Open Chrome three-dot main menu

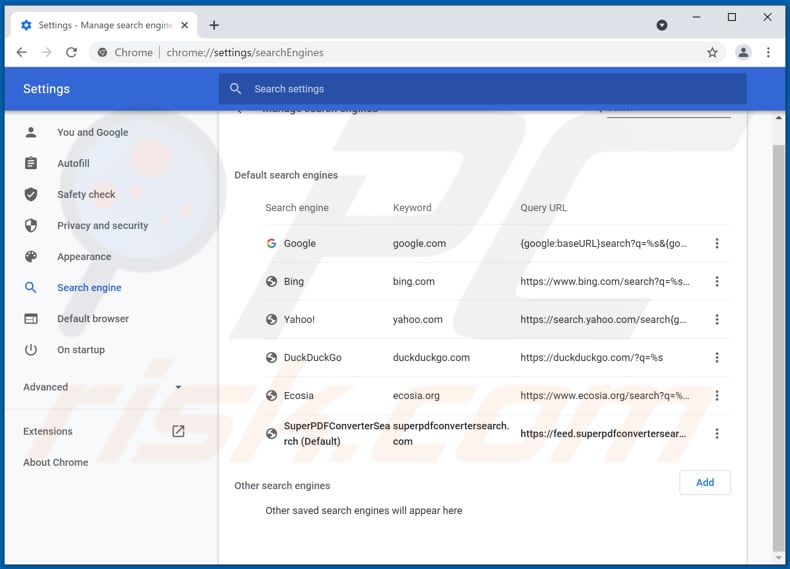click(x=768, y=52)
